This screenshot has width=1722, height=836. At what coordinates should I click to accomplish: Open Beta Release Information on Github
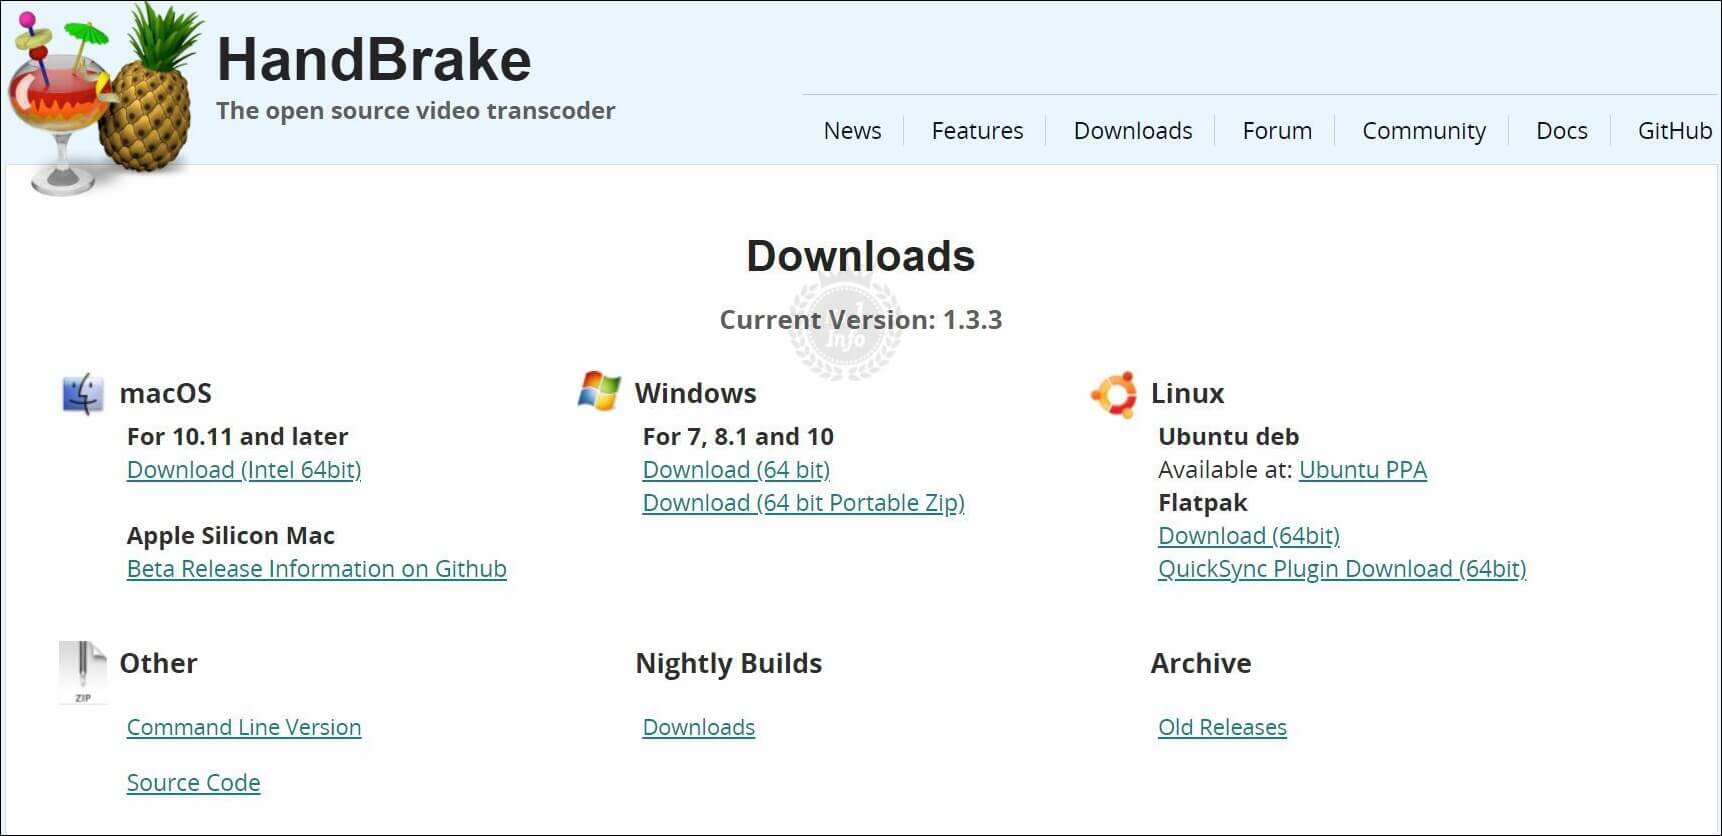[317, 569]
